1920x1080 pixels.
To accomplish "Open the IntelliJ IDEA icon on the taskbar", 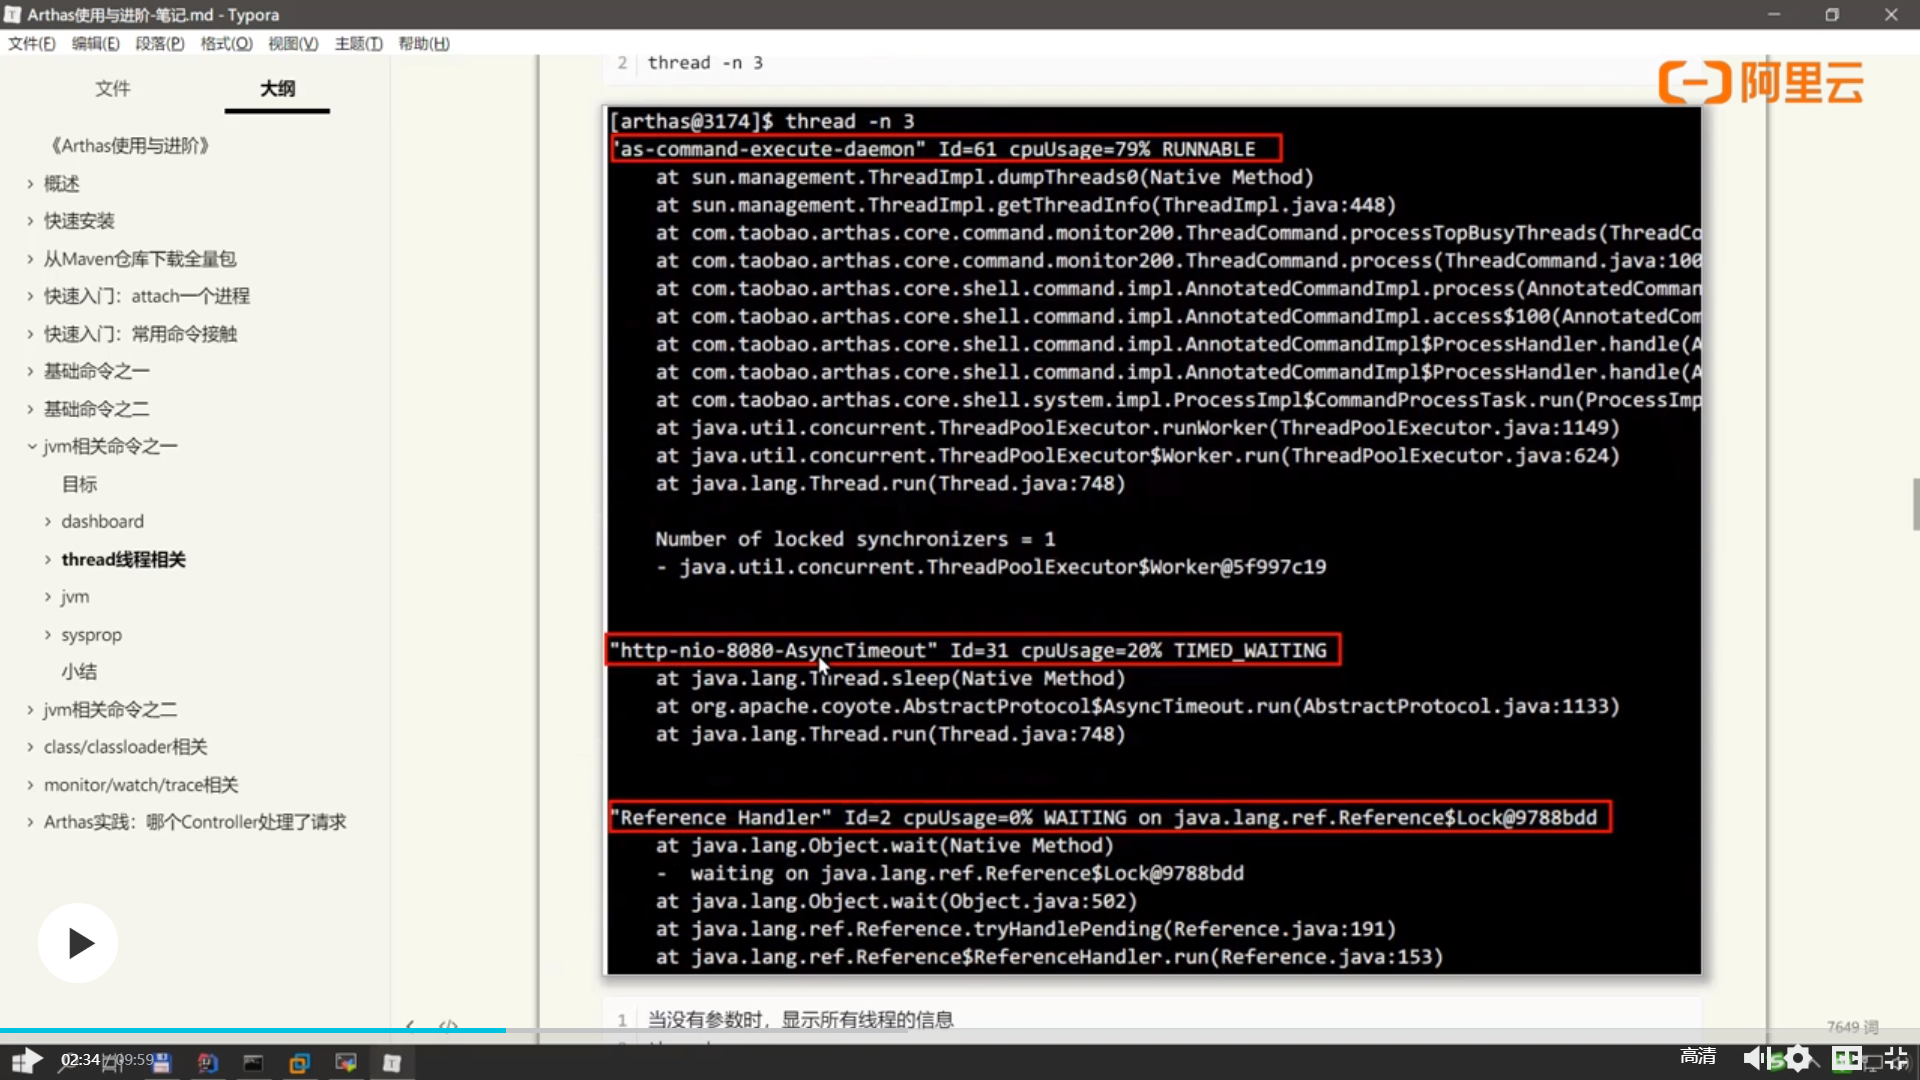I will pos(207,1063).
